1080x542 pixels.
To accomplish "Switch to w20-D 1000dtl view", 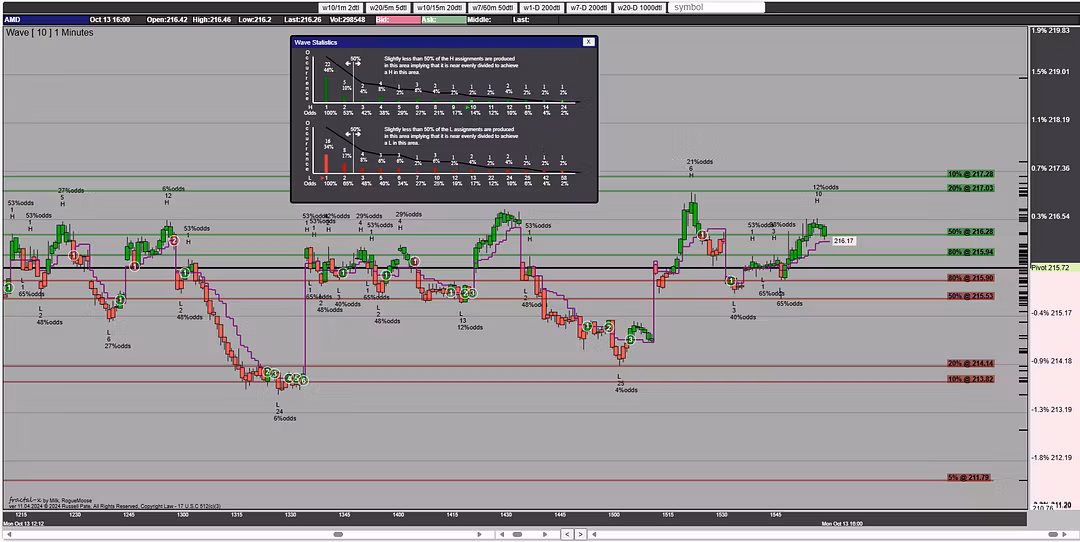I will coord(638,7).
